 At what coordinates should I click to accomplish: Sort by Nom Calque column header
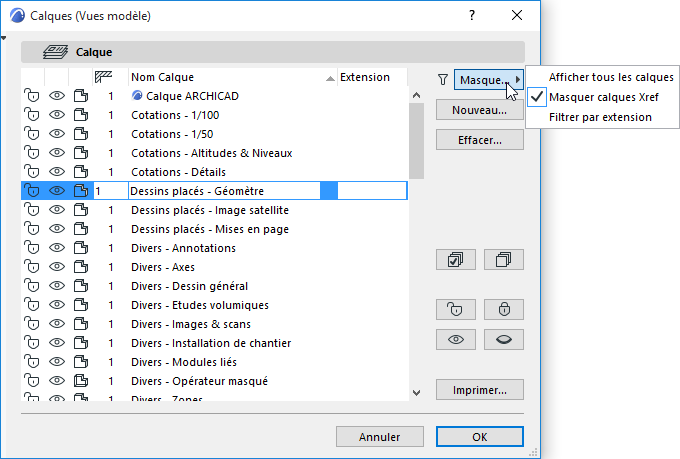(233, 77)
